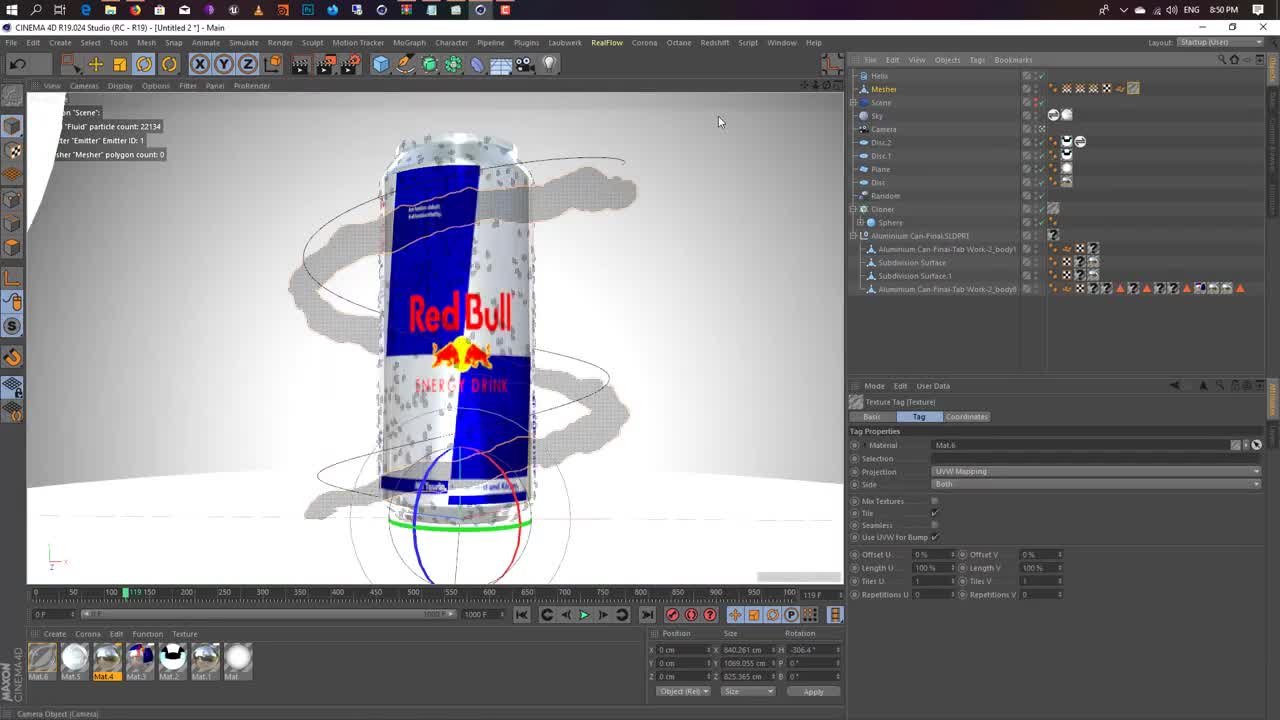Viewport: 1280px width, 720px height.
Task: Switch to the Basic tab
Action: click(x=872, y=417)
